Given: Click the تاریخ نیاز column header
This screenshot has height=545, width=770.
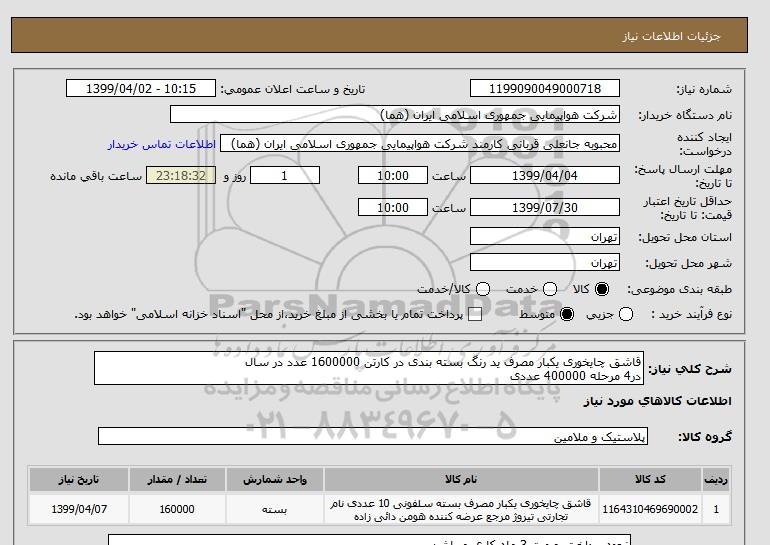Looking at the screenshot, I should (x=79, y=480).
